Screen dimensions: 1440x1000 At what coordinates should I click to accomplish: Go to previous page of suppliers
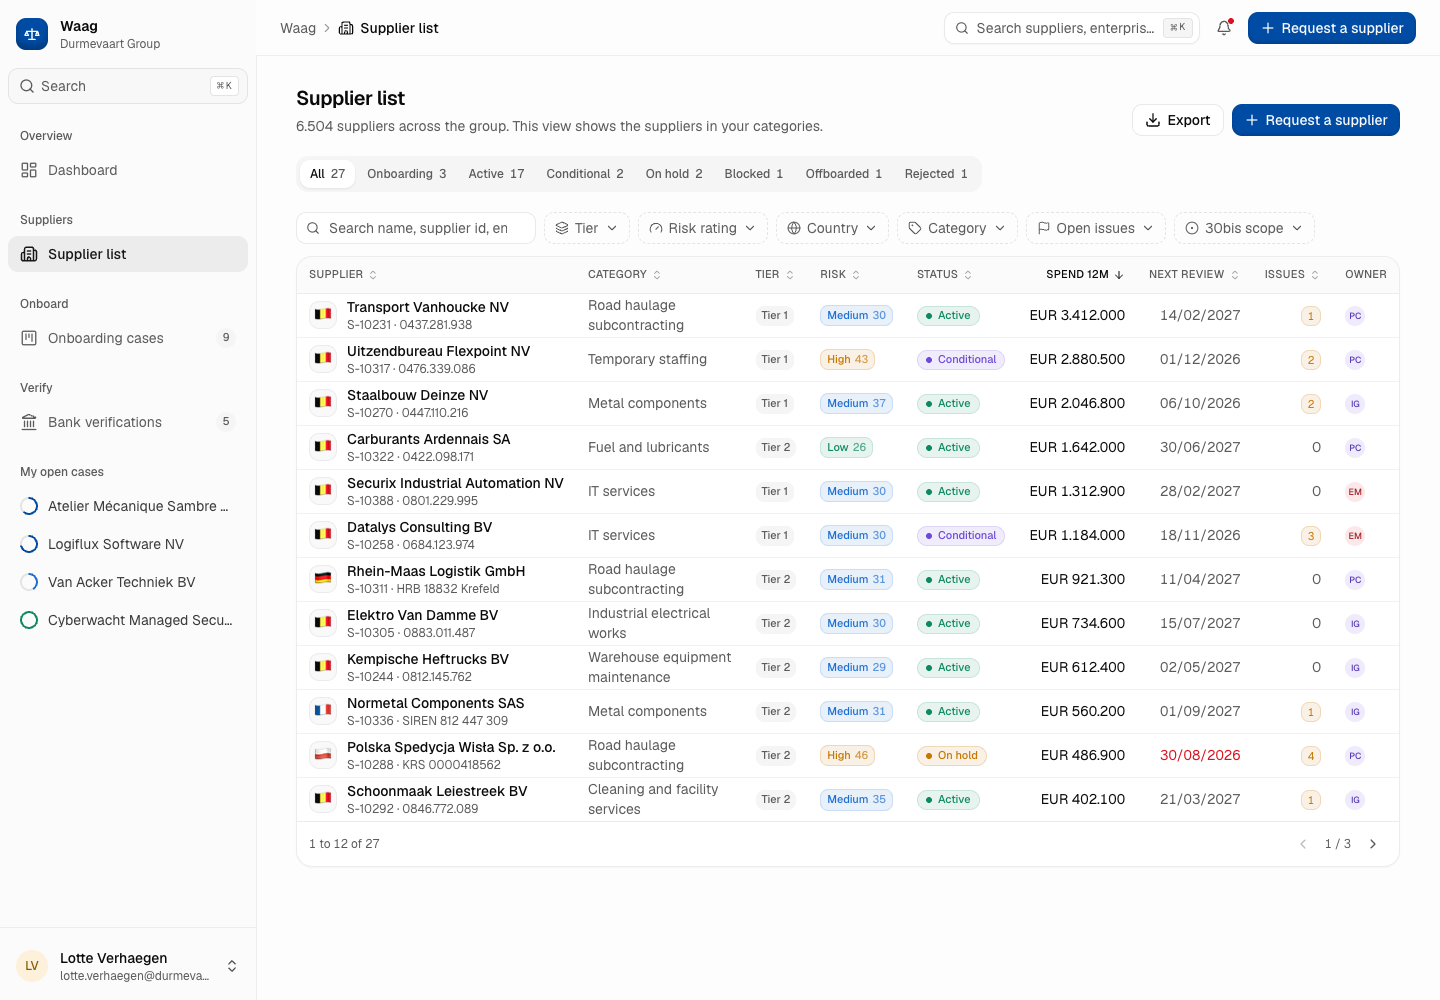(1303, 844)
